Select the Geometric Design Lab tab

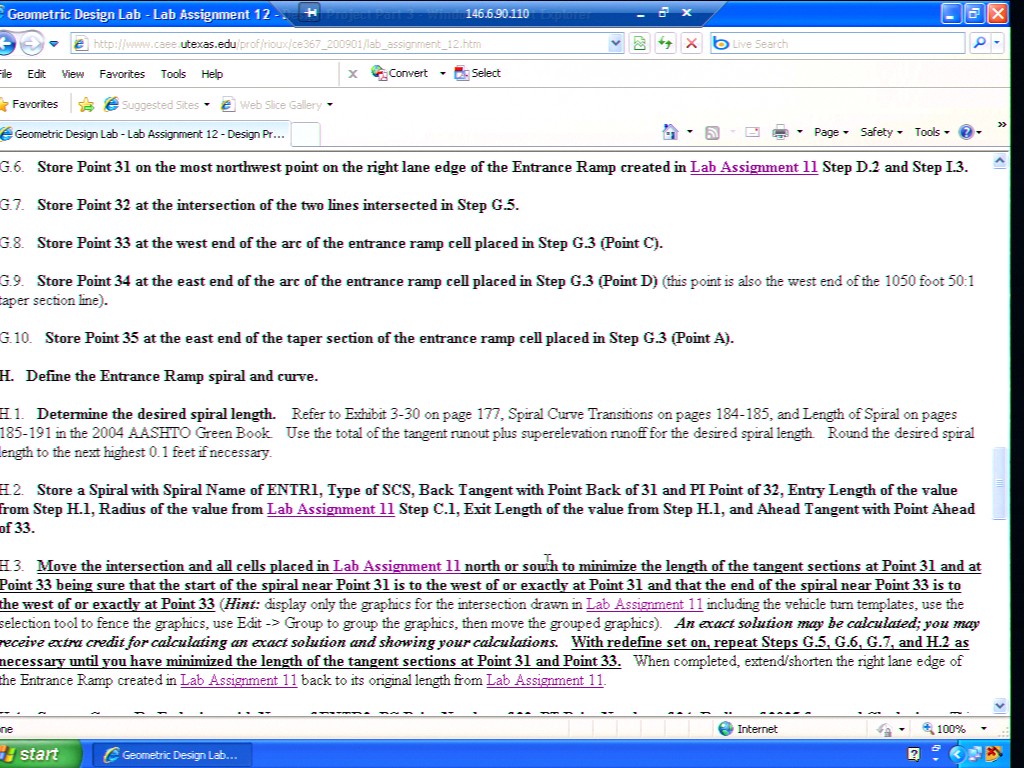(x=144, y=134)
